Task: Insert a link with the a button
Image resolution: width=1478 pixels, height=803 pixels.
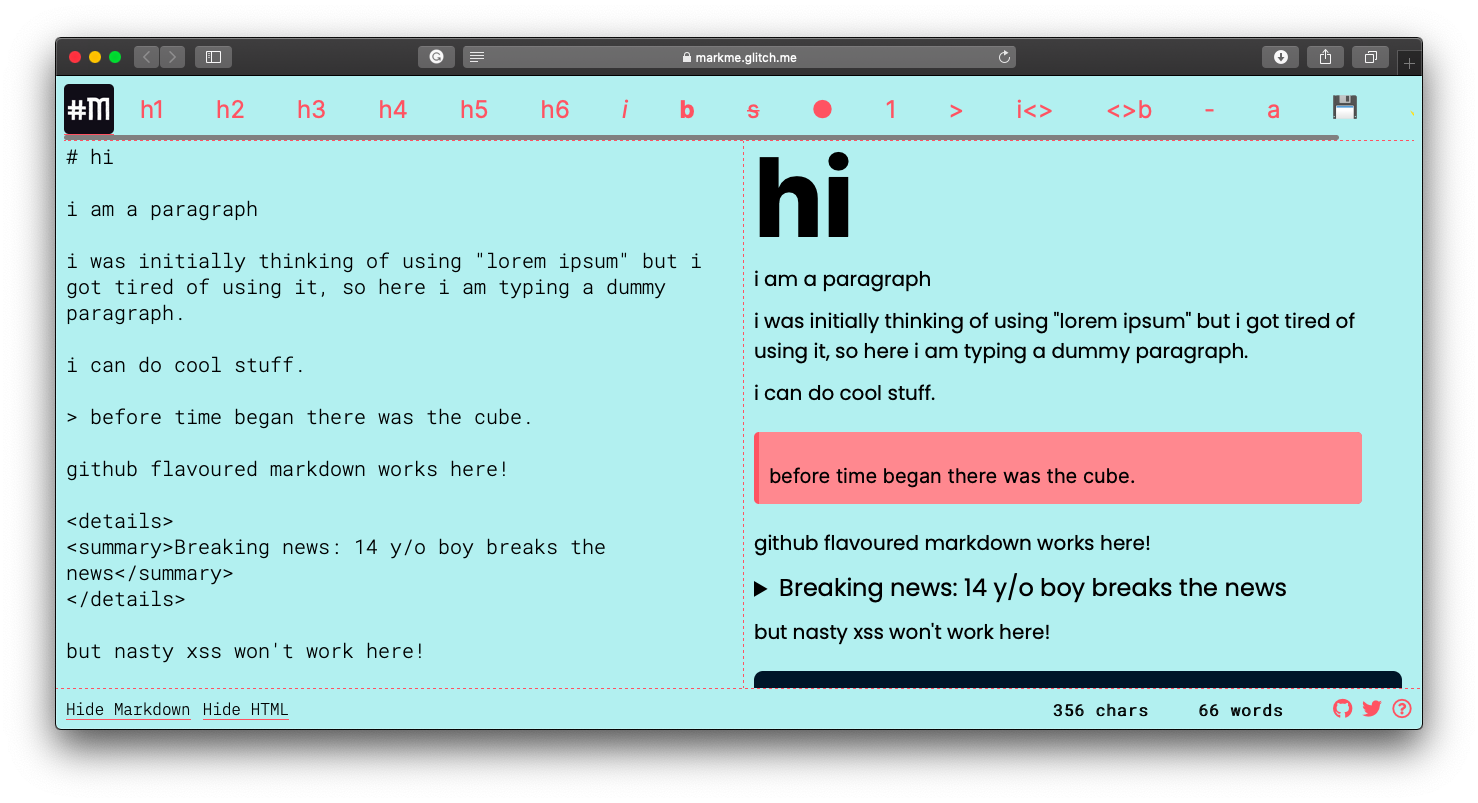Action: pos(1273,110)
